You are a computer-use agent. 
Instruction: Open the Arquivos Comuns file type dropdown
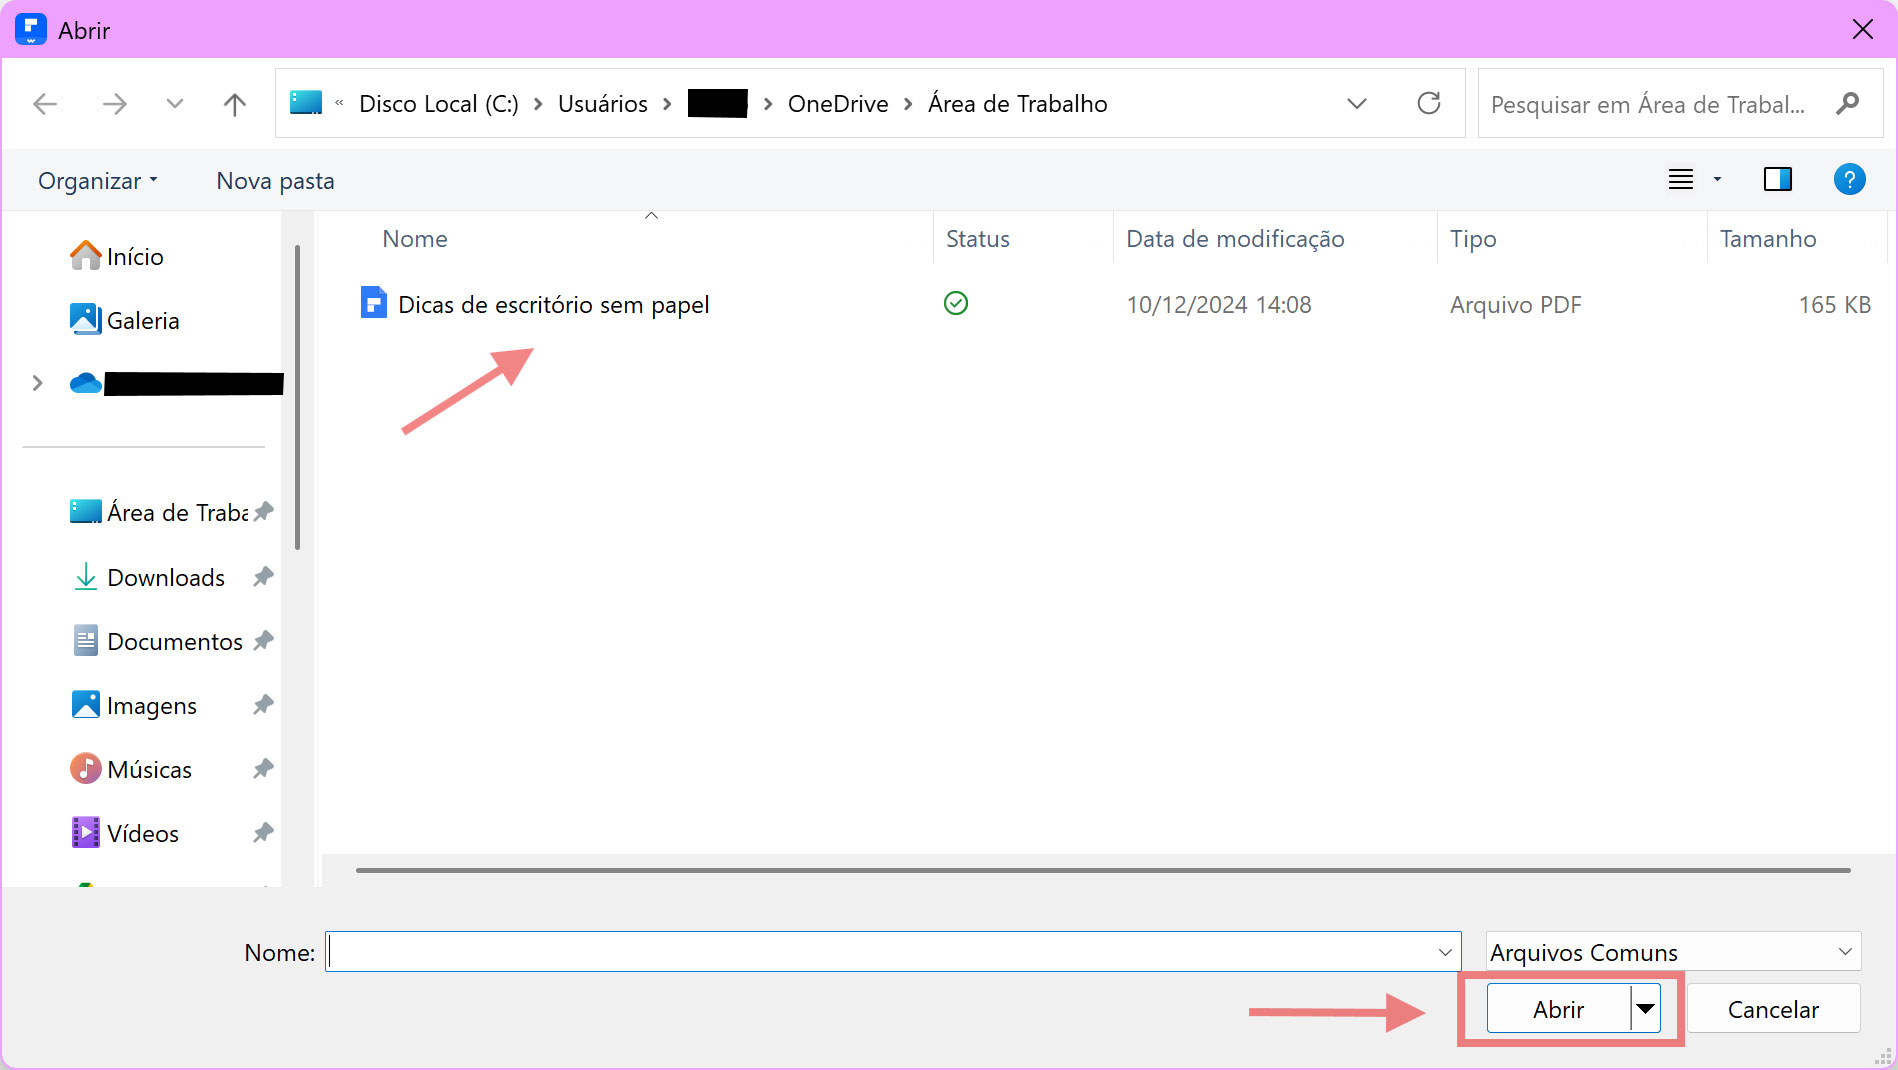tap(1672, 952)
